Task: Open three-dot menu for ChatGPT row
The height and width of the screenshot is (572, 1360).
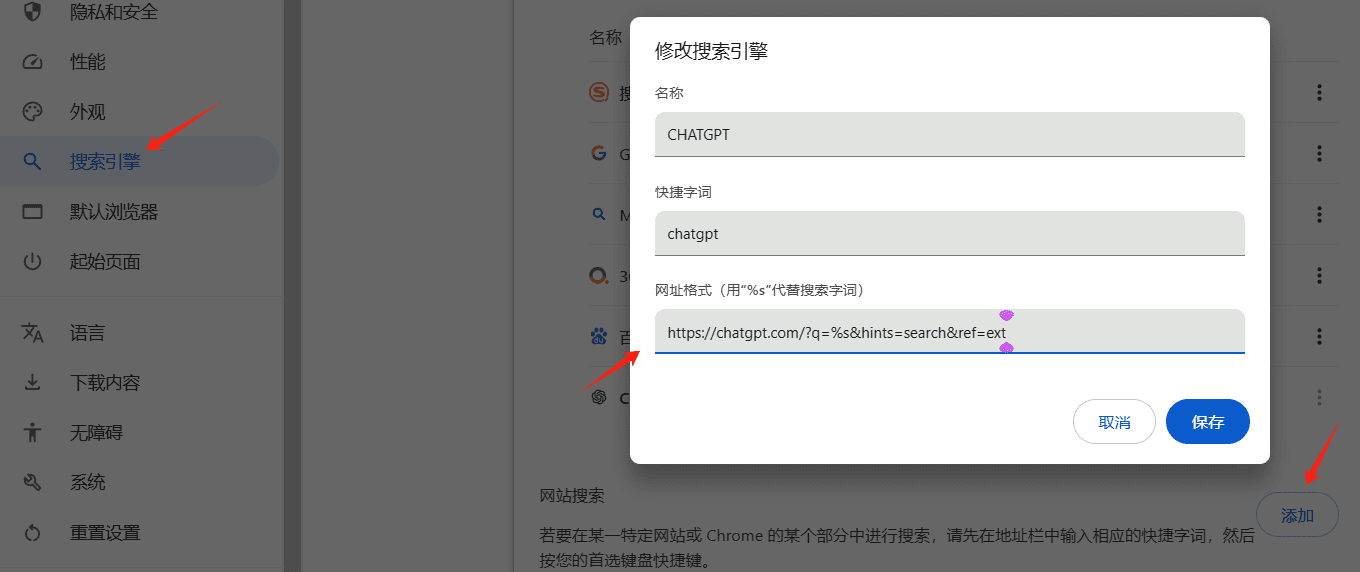Action: 1319,397
